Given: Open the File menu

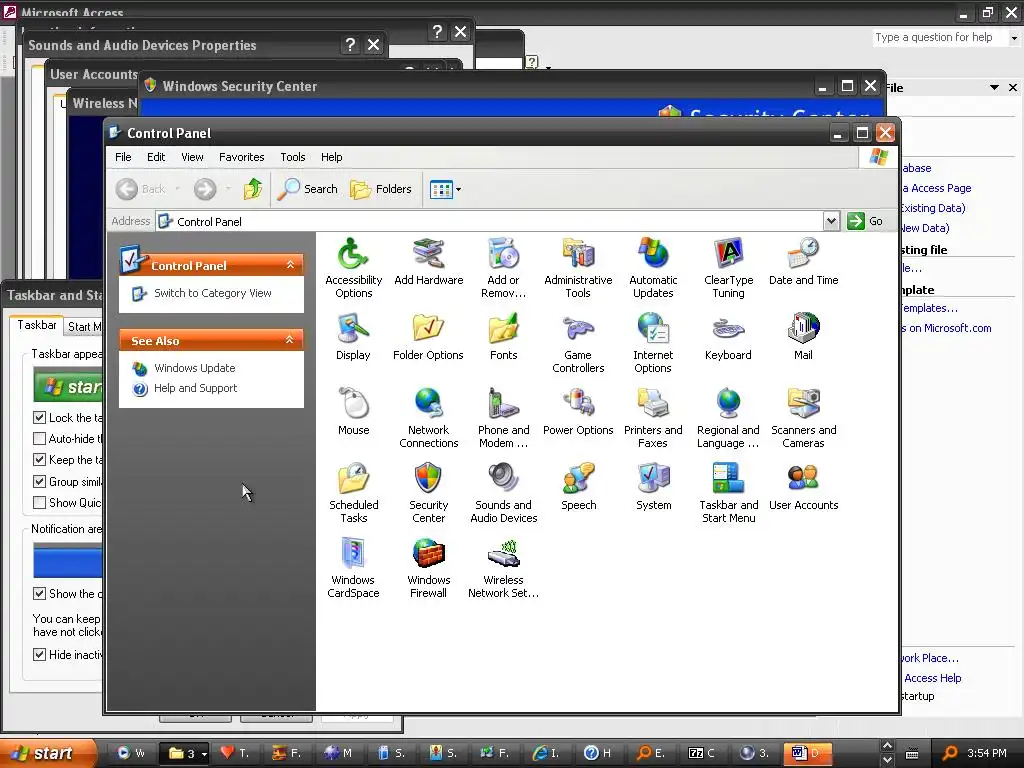Looking at the screenshot, I should coord(123,157).
